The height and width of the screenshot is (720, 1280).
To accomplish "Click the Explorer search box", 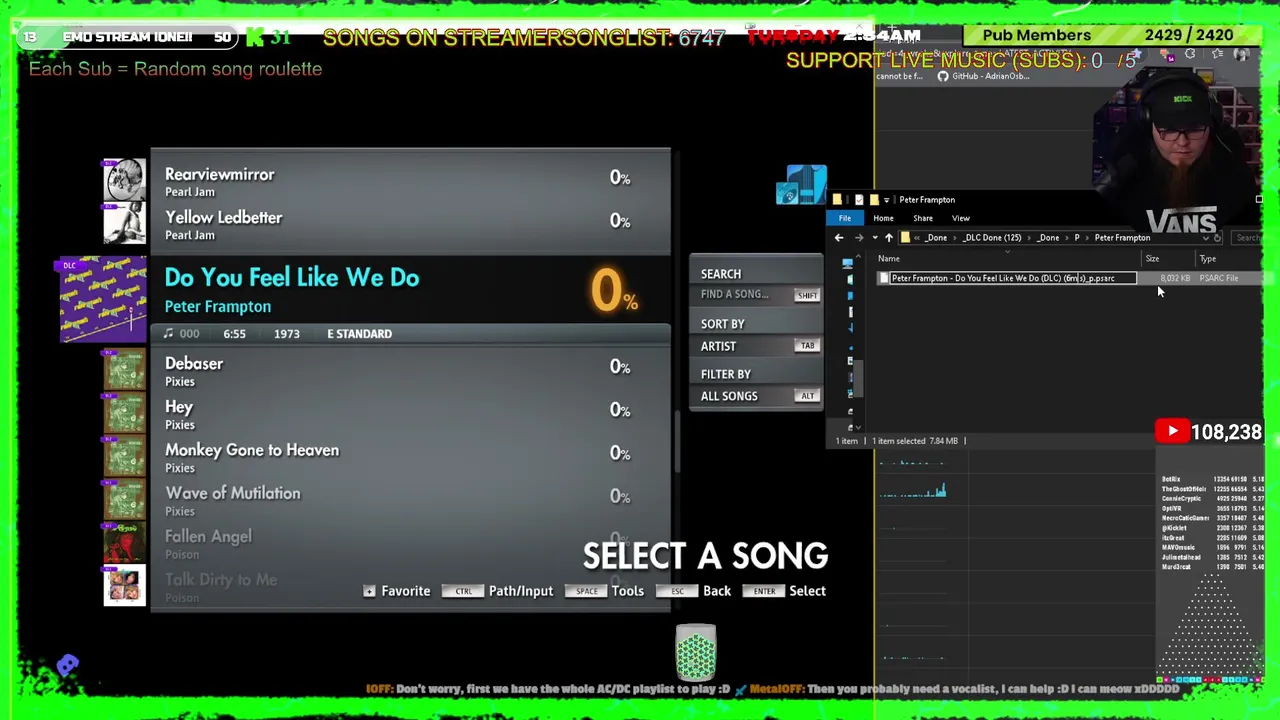I will pos(1246,238).
